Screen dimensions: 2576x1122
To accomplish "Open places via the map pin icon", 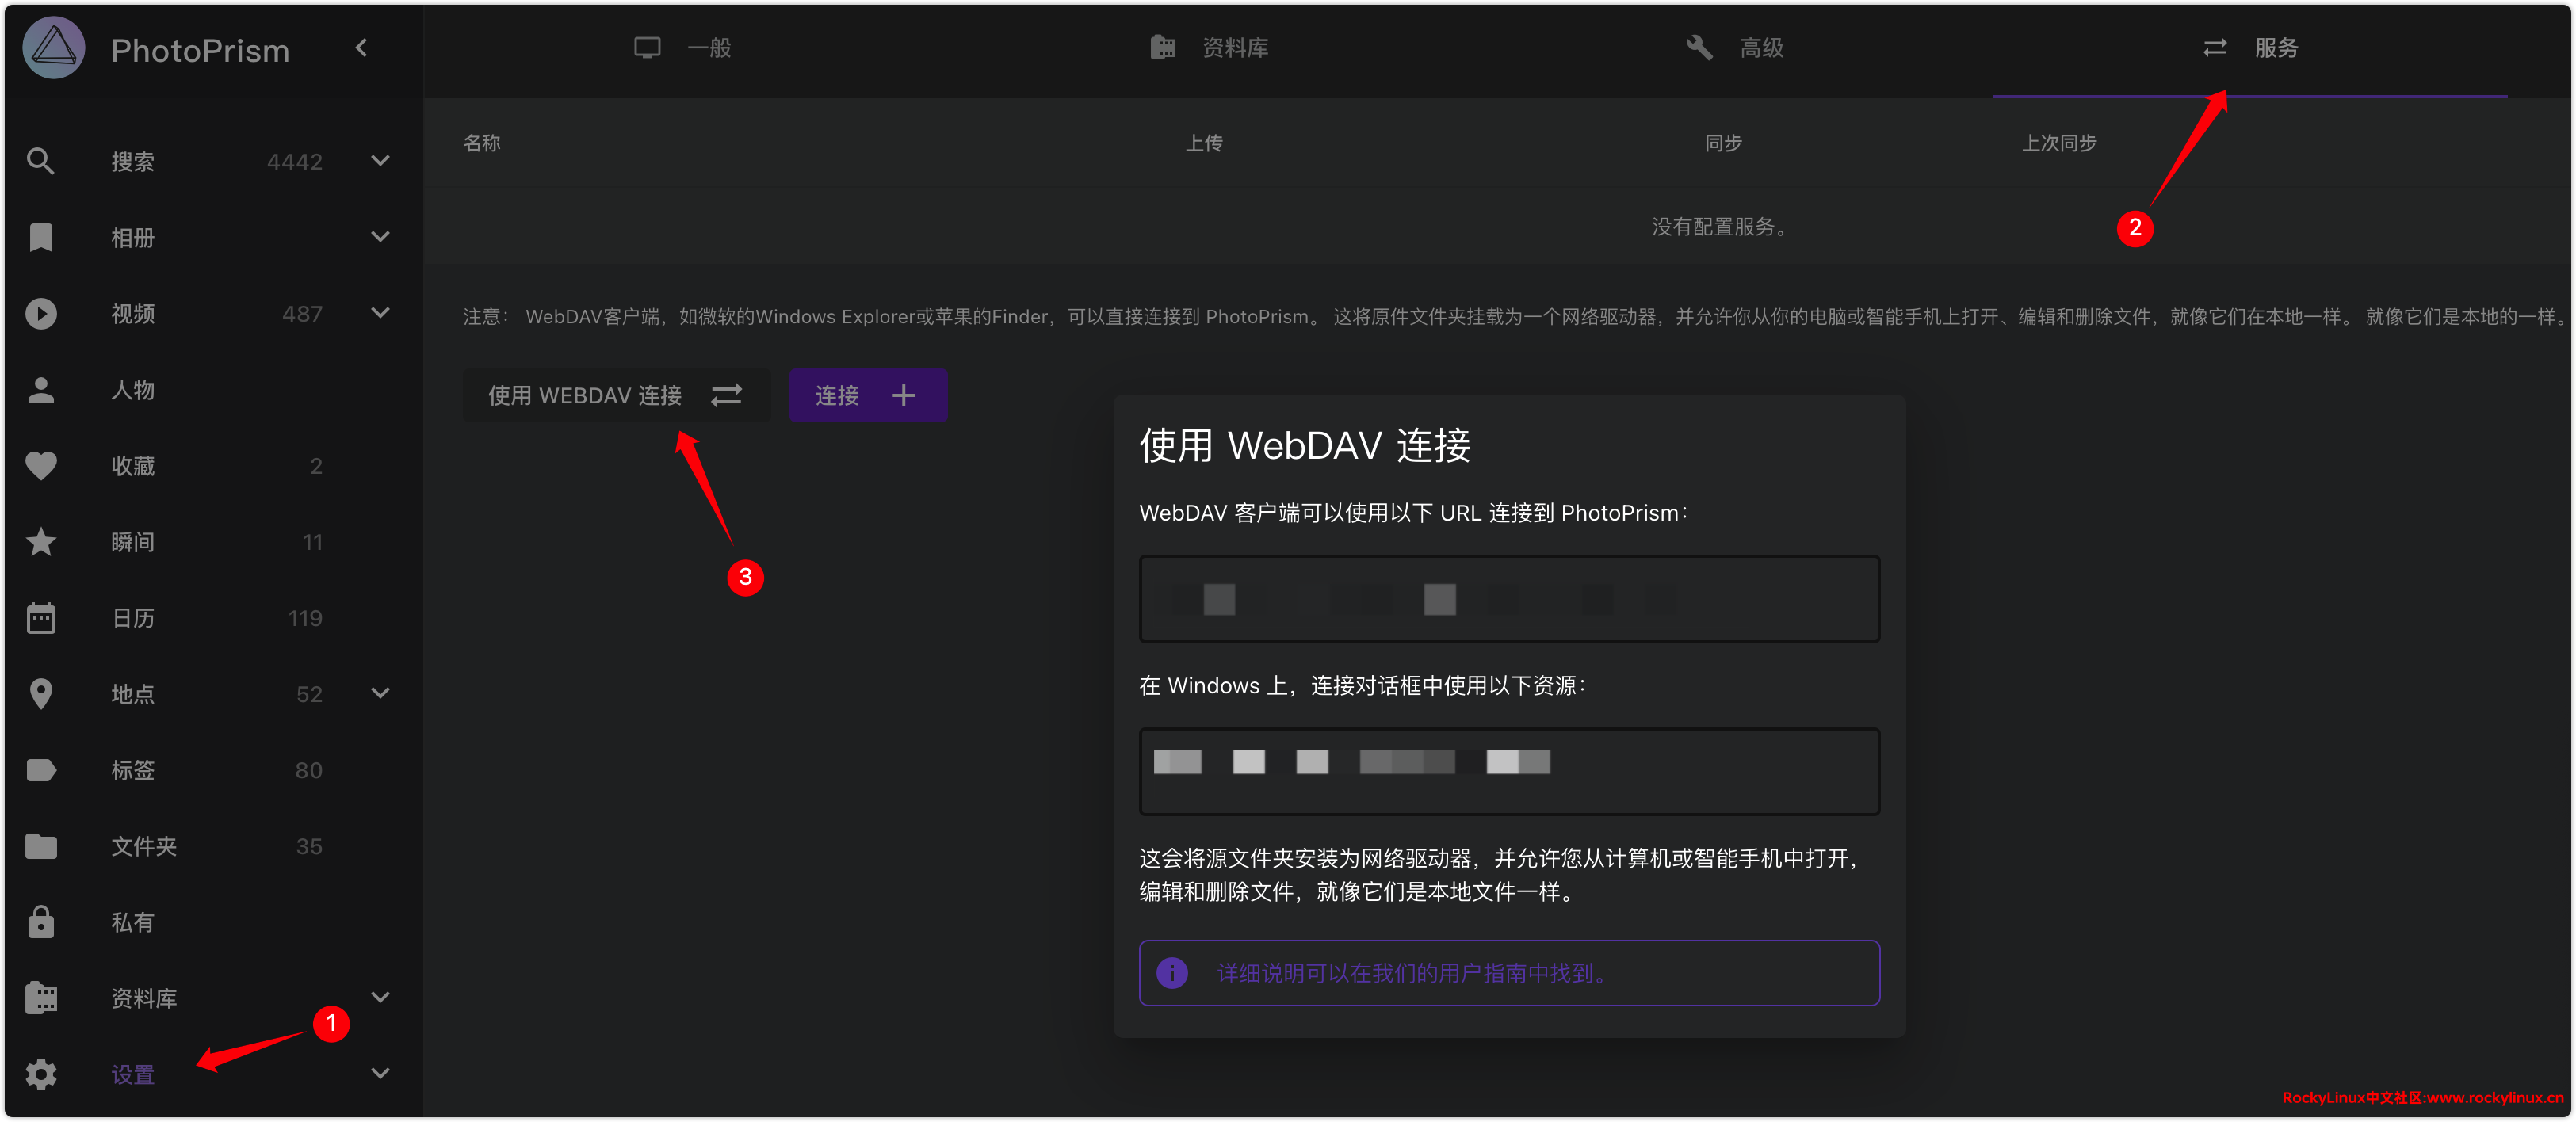I will pos(40,694).
